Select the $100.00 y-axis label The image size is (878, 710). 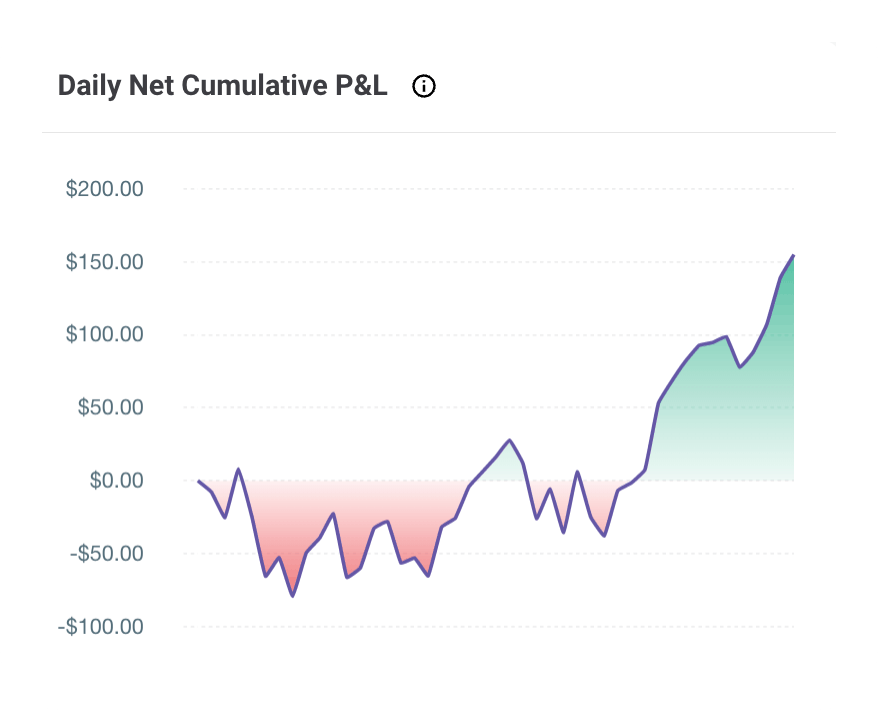104,334
